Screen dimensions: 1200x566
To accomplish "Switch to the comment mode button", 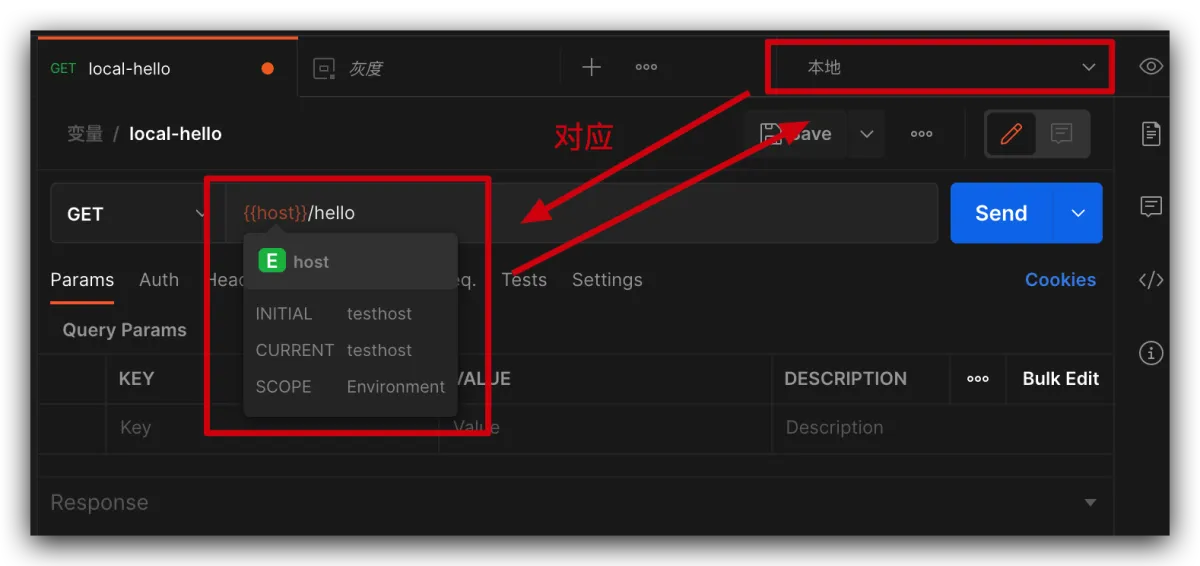I will (1061, 134).
